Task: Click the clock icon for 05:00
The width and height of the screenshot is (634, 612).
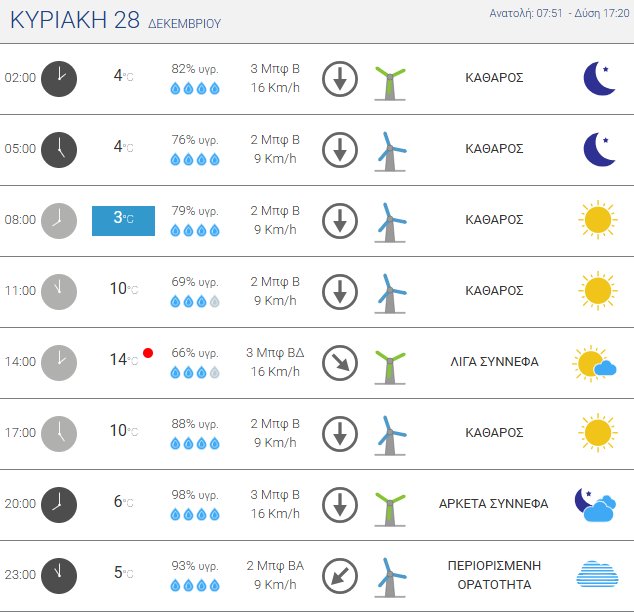Action: click(59, 149)
